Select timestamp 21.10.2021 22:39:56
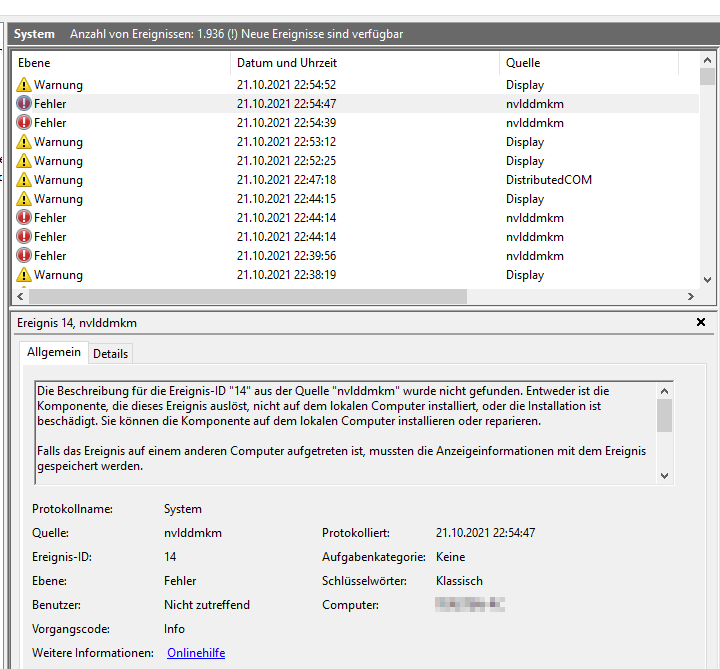This screenshot has width=720, height=669. (287, 256)
